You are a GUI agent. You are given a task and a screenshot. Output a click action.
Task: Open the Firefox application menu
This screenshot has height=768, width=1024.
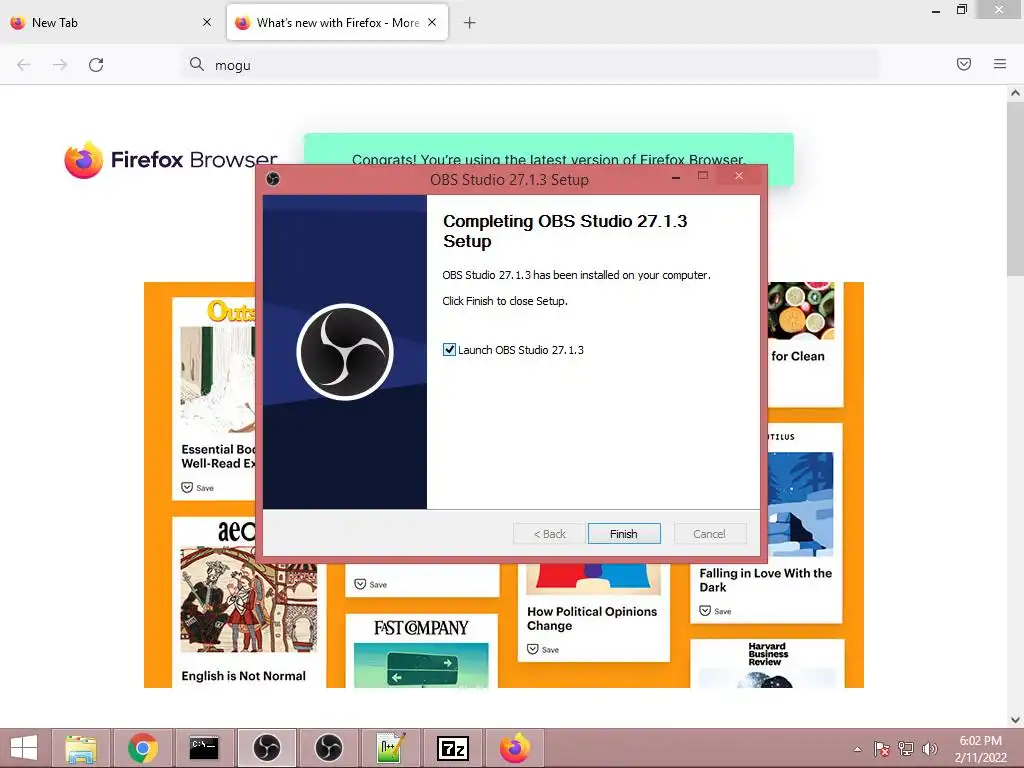(1000, 64)
